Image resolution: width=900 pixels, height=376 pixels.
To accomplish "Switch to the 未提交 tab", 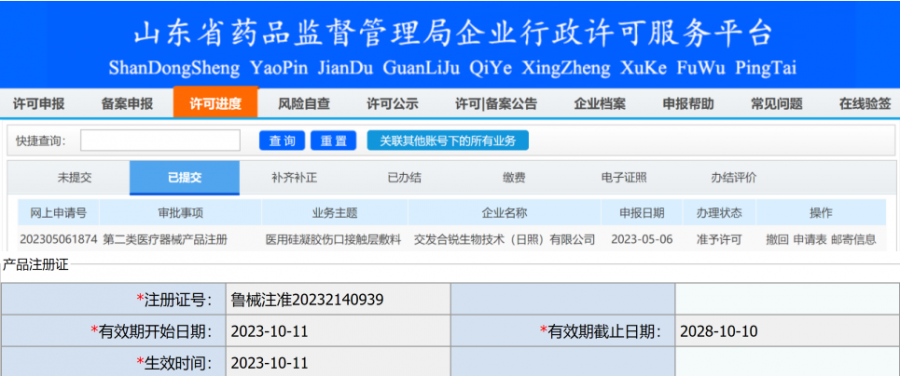I will (74, 178).
